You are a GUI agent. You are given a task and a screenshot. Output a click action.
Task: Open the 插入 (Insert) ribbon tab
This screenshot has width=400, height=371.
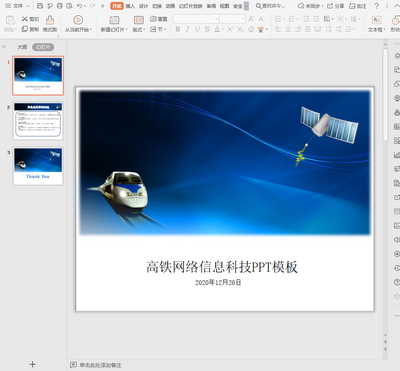point(130,6)
